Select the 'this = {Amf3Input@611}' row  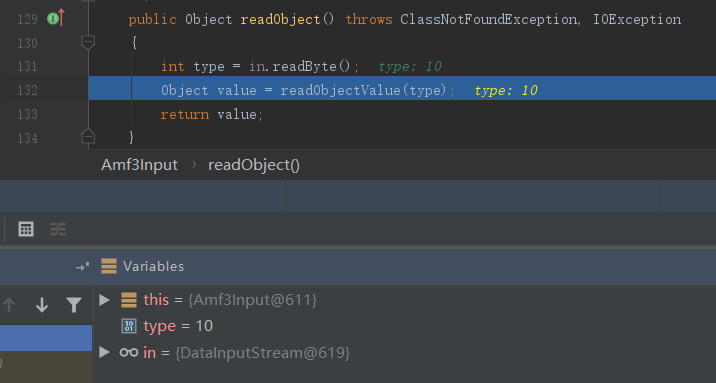click(405, 300)
